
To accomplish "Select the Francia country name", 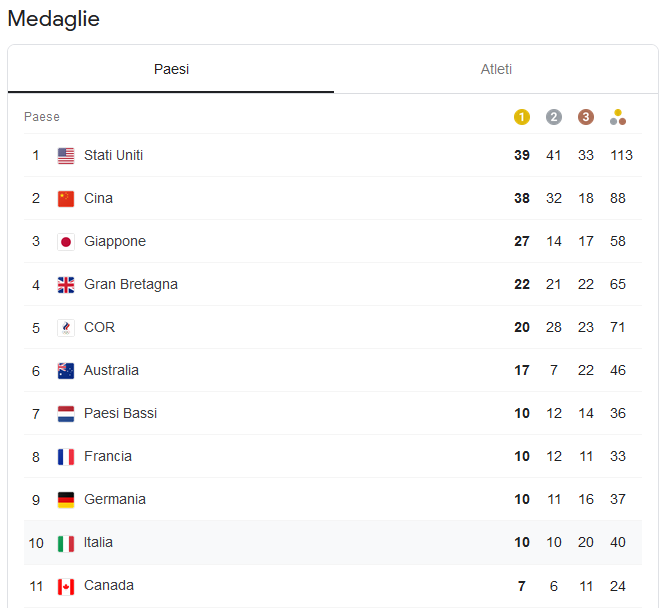I will click(x=108, y=456).
